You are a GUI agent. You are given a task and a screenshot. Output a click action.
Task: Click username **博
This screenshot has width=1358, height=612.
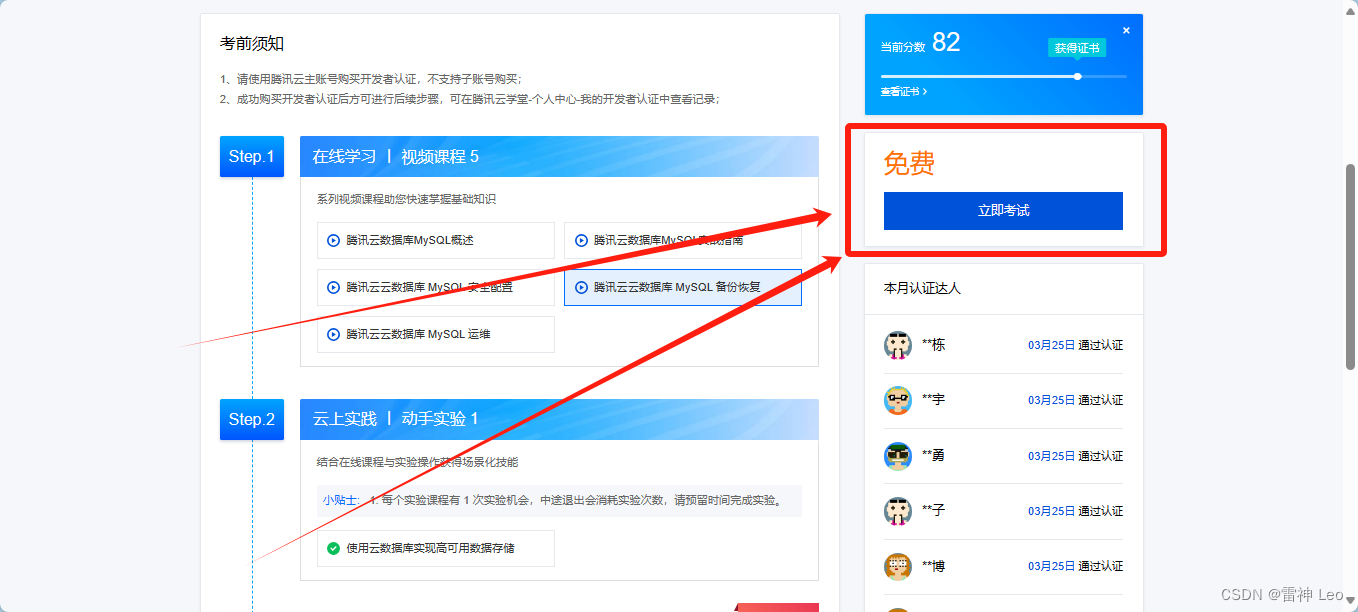tap(933, 567)
